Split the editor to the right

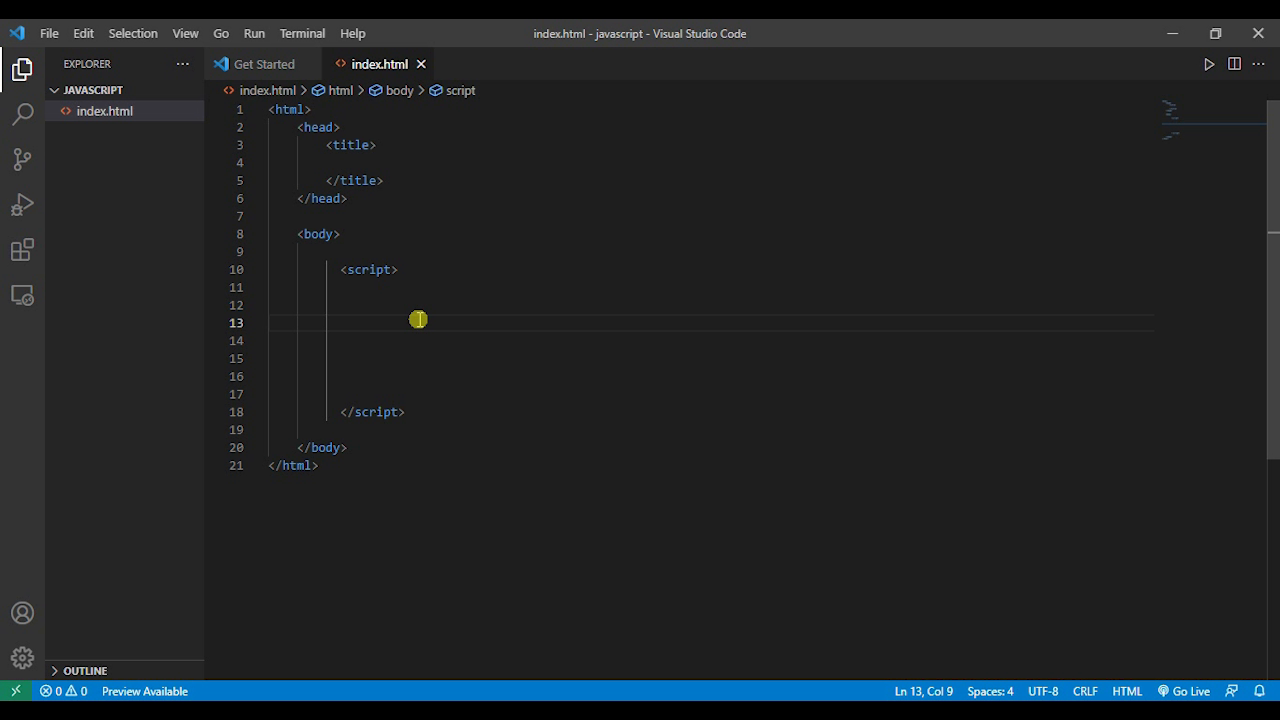click(x=1234, y=64)
